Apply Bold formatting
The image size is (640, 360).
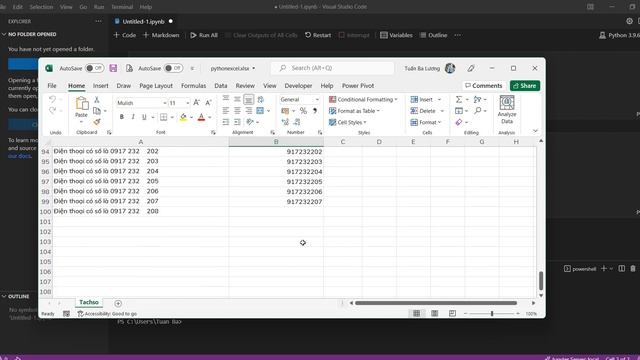coord(122,117)
